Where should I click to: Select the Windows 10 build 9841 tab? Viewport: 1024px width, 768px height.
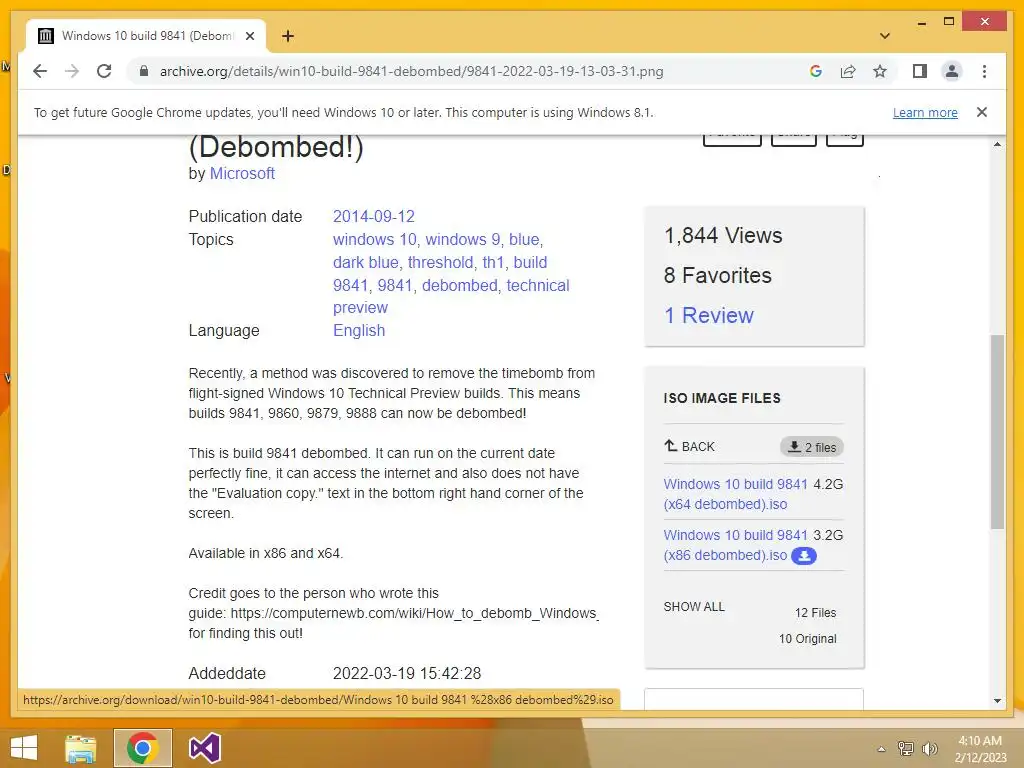(x=146, y=36)
